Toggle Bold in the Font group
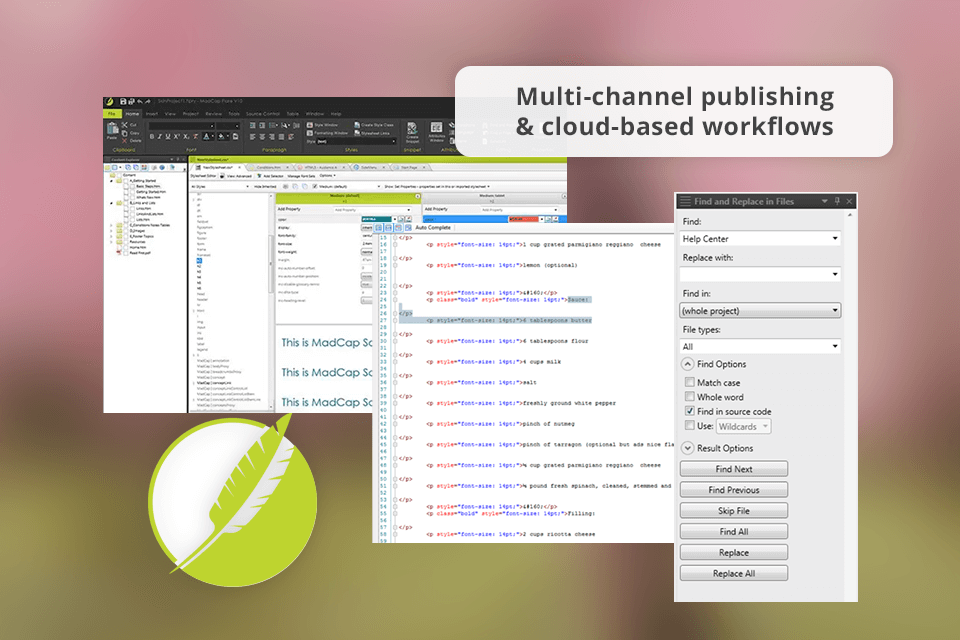Screen dimensions: 960x640 click(152, 137)
